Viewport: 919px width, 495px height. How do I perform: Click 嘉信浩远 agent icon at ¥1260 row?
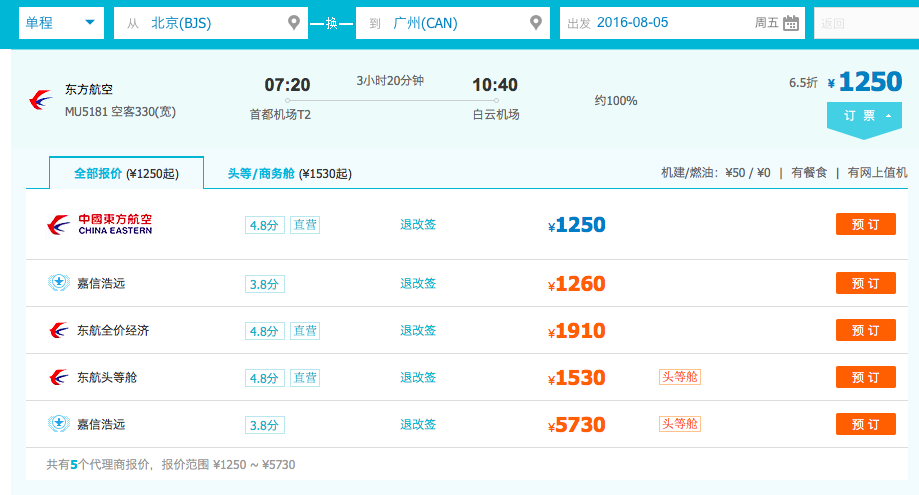pyautogui.click(x=59, y=283)
